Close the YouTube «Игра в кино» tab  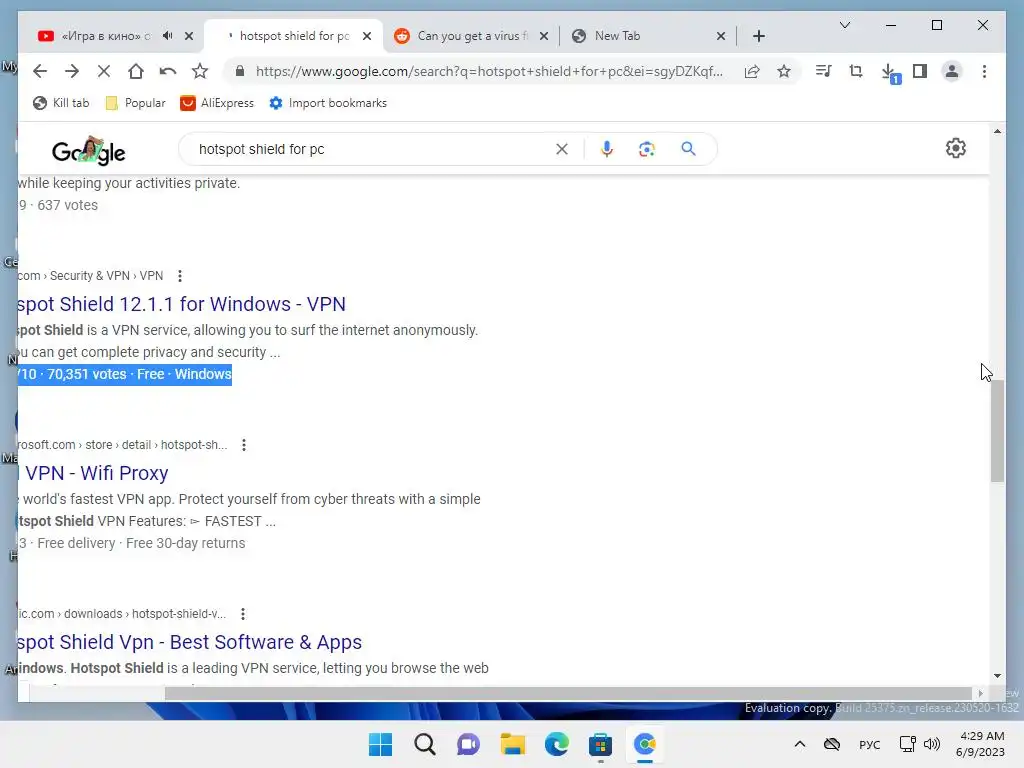[189, 36]
